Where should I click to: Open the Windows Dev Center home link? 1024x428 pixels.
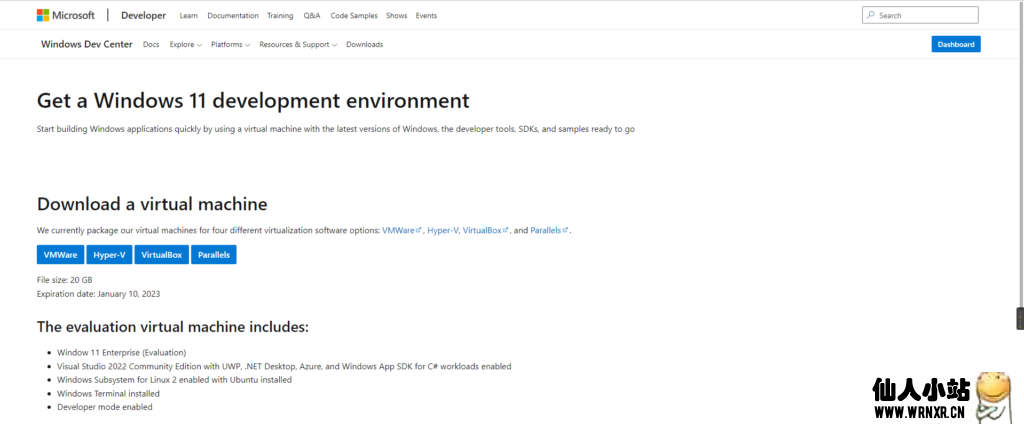88,44
